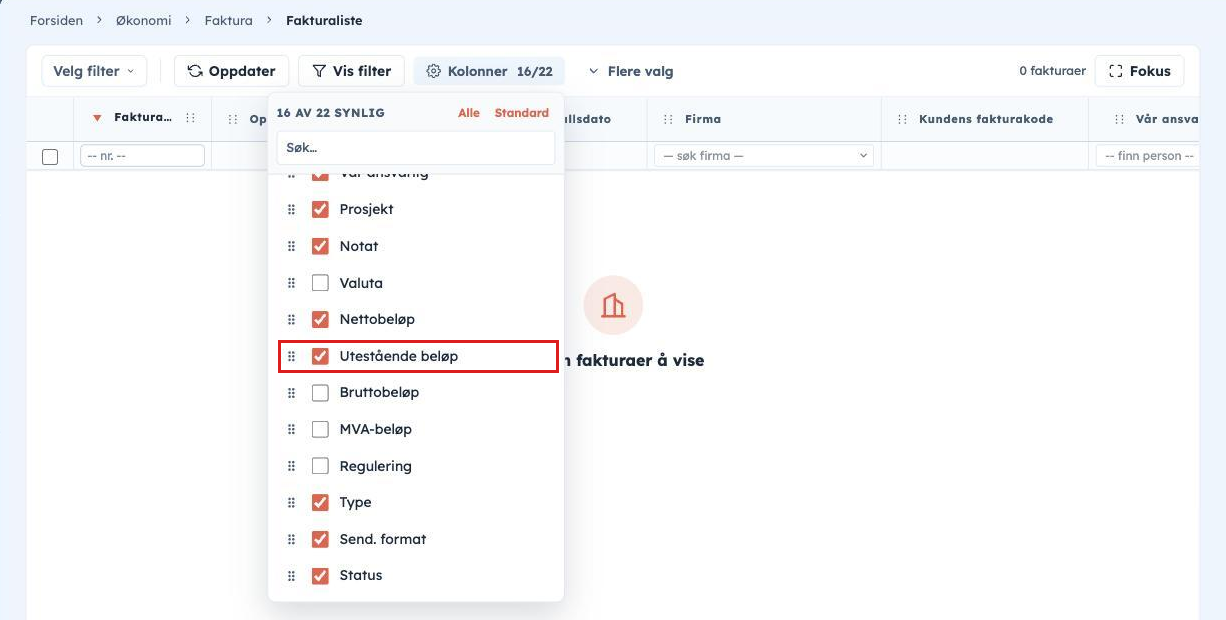Select Alle to show all columns
Screen dimensions: 1226x620
coord(469,113)
